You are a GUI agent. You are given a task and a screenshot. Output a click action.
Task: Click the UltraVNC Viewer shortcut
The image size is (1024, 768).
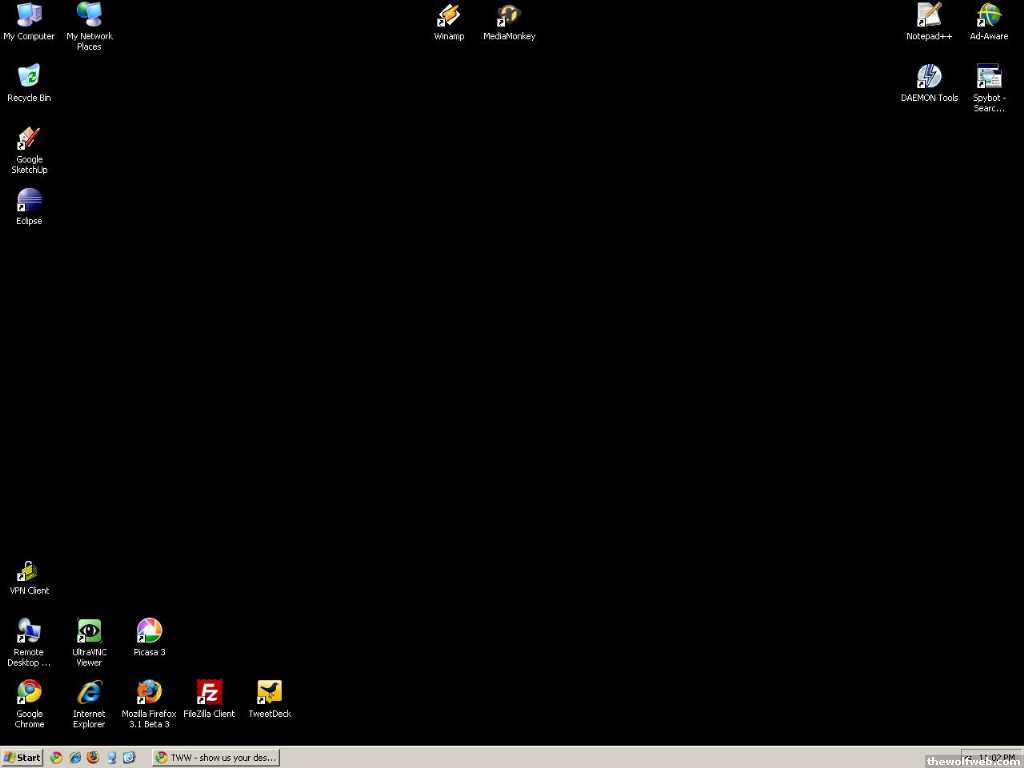[89, 632]
